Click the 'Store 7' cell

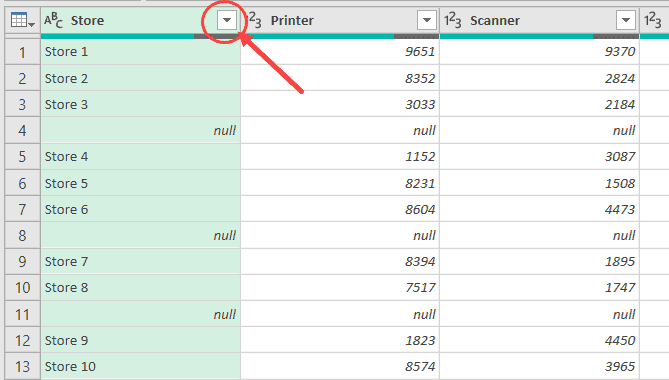[140, 261]
